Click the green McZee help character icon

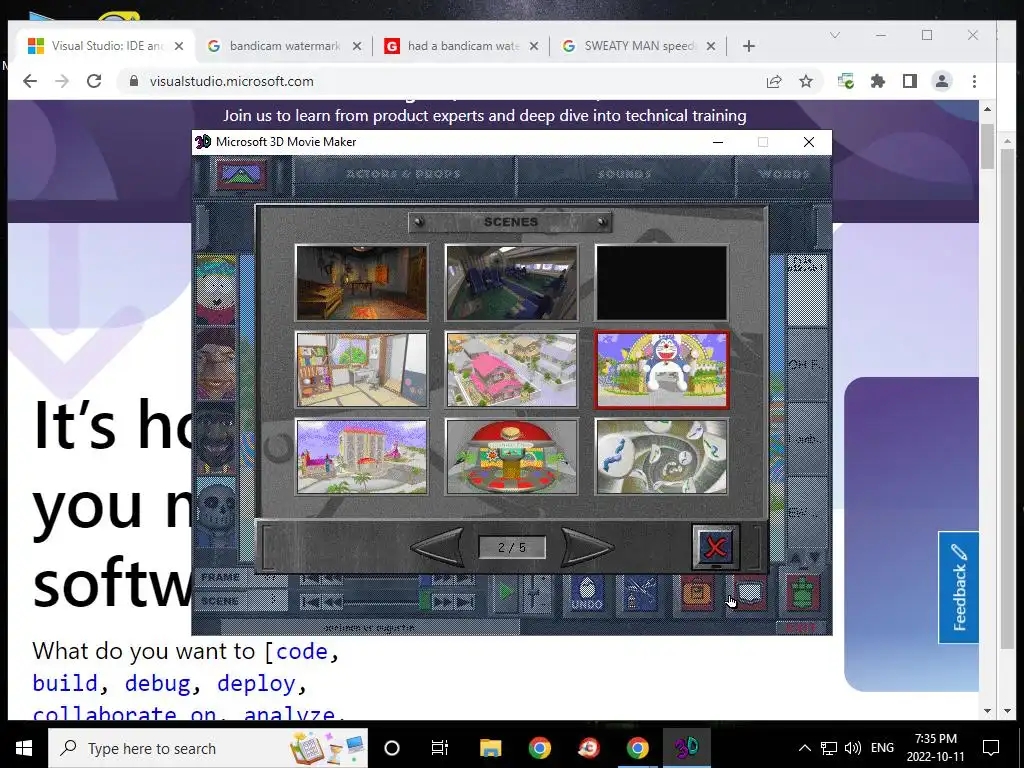point(802,594)
